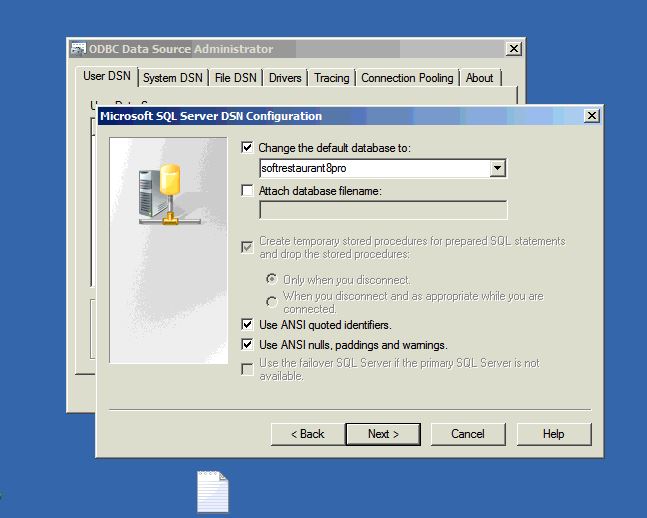Select the text document icon on the desktop
The height and width of the screenshot is (518, 647).
click(213, 491)
